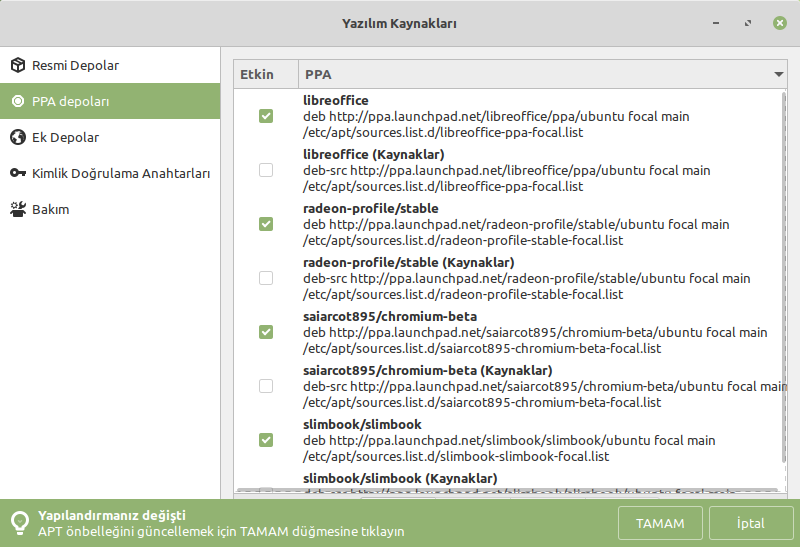The image size is (800, 547).
Task: Click deb slimbook/slimbook/ubuntu focal main URL
Action: point(509,440)
